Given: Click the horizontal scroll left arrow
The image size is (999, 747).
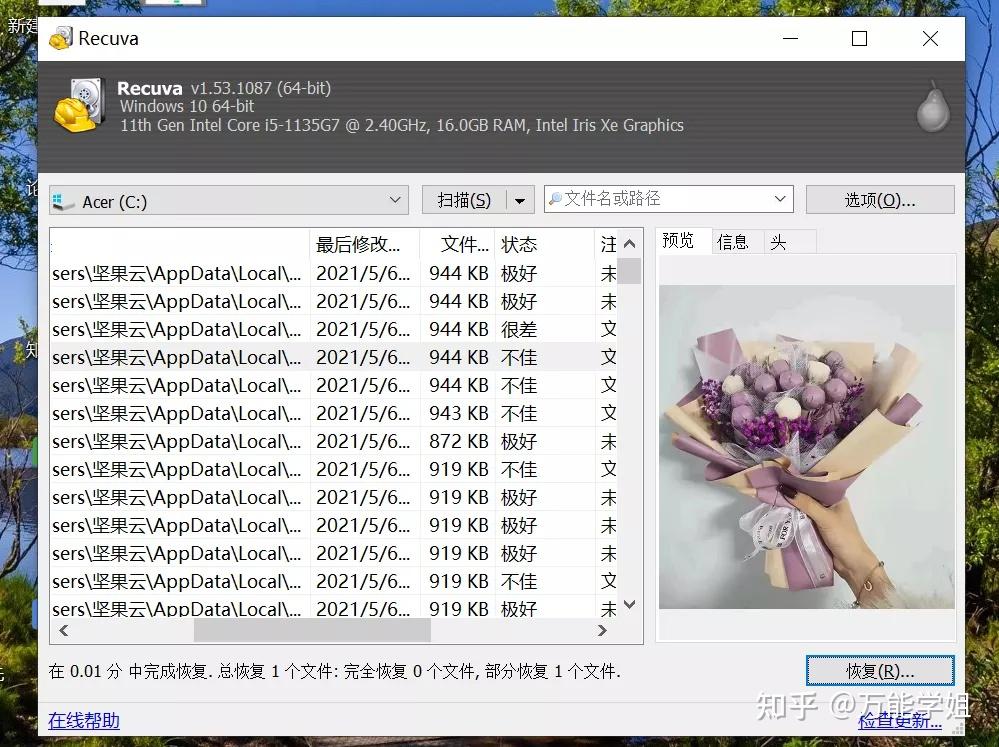Looking at the screenshot, I should click(64, 630).
